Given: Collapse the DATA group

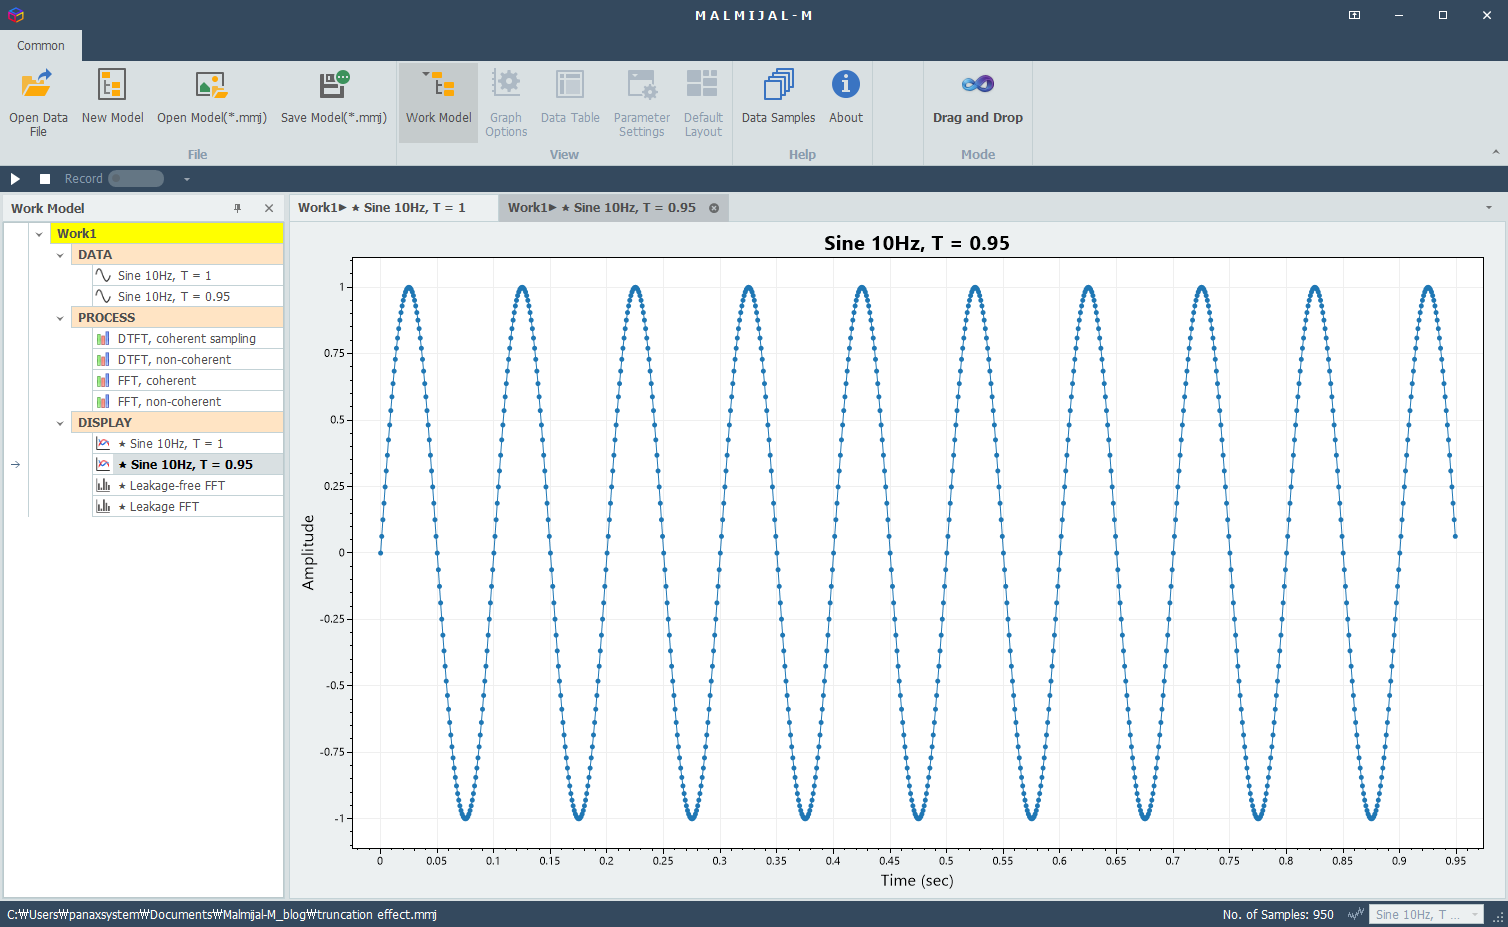Looking at the screenshot, I should click(x=60, y=255).
